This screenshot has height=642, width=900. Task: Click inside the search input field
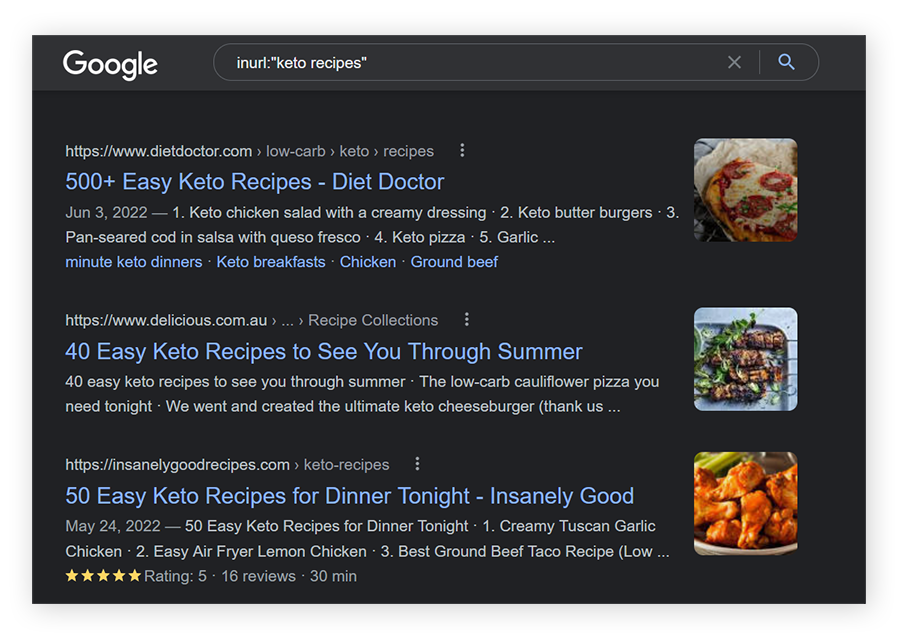click(450, 62)
